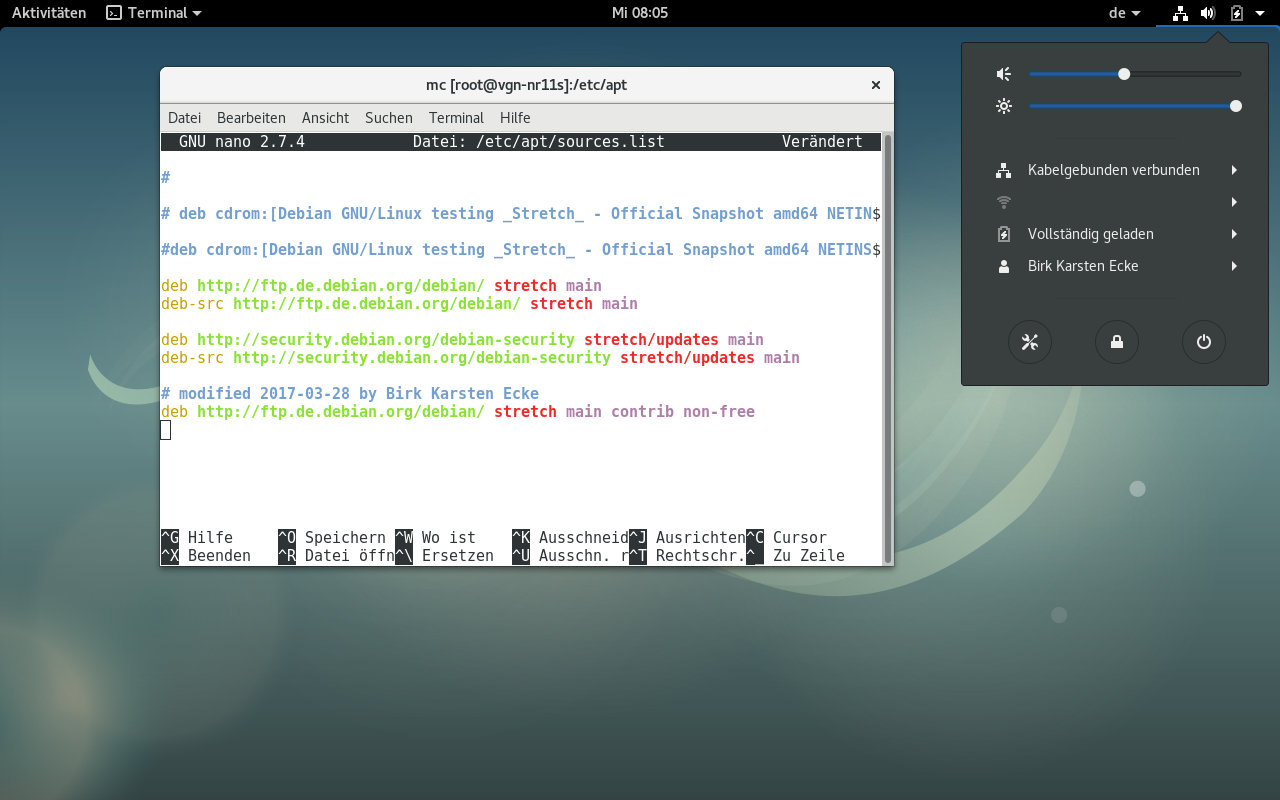Viewport: 1280px width, 800px height.
Task: Click the Wi-Fi icon in system menu
Action: pos(1004,202)
